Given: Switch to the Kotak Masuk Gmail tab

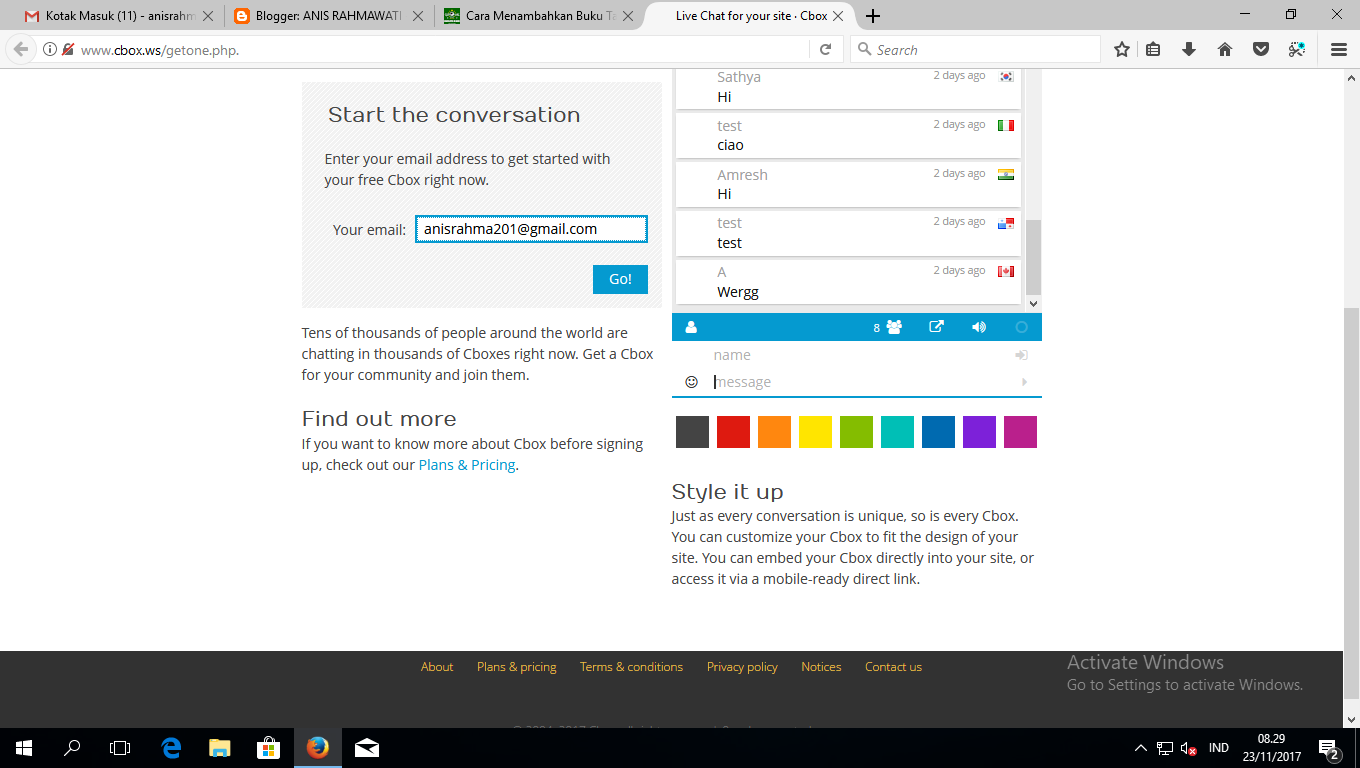Looking at the screenshot, I should (x=110, y=16).
